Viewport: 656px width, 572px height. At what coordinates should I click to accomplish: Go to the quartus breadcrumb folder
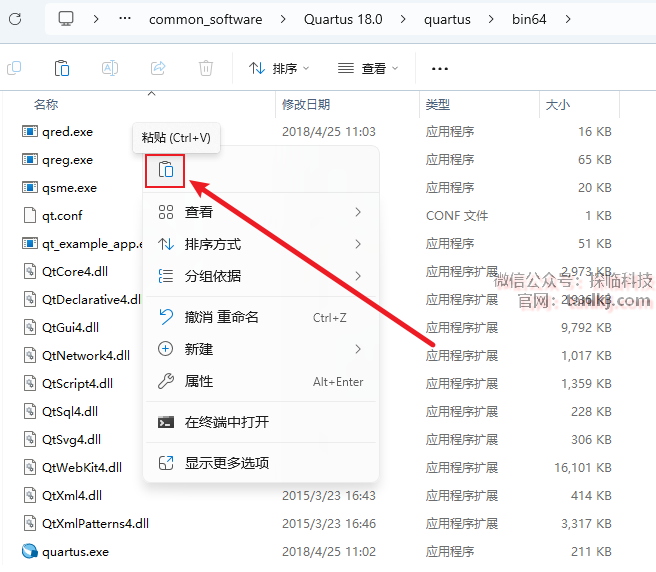pos(447,19)
